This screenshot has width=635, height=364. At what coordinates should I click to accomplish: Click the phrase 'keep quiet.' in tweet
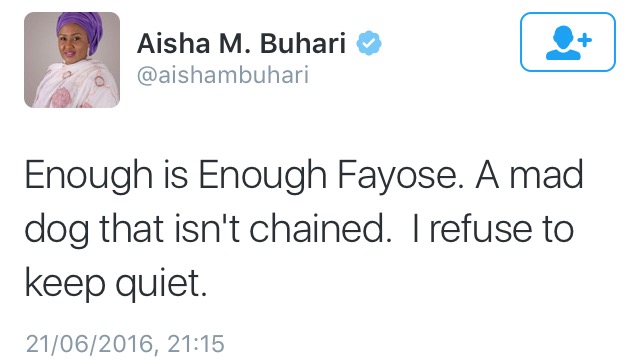point(116,283)
